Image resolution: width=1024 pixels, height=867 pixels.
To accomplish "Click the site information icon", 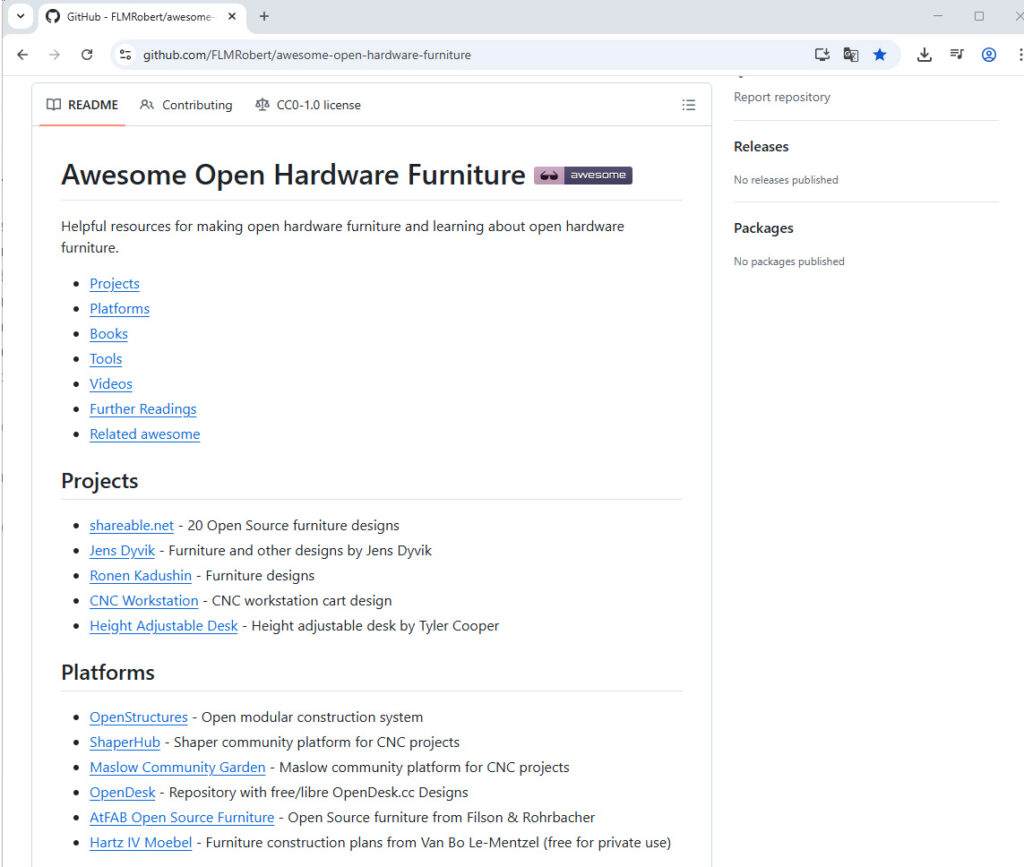I will point(125,55).
